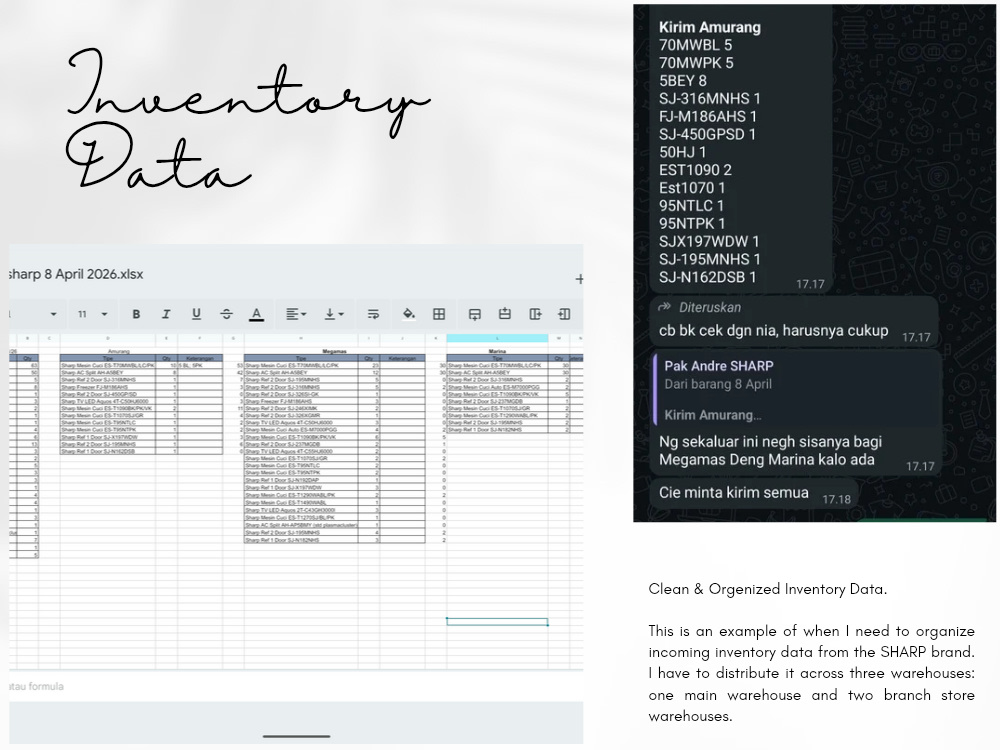Click the outlined active cell in column L
The height and width of the screenshot is (750, 1000).
click(497, 621)
